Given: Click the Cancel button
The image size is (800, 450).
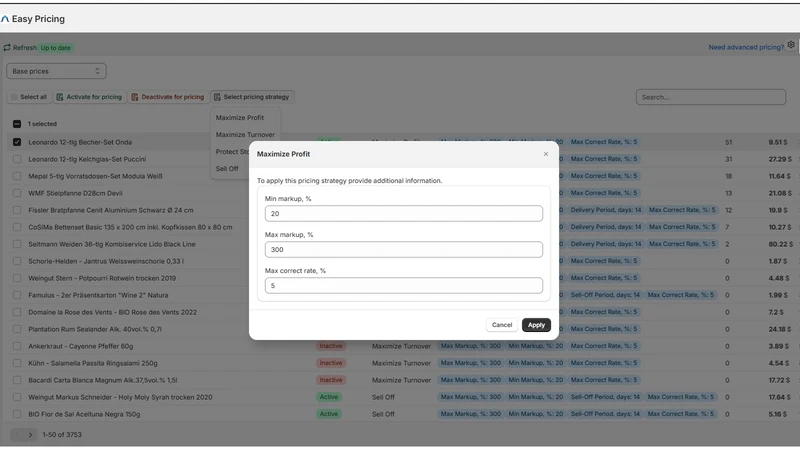Looking at the screenshot, I should (x=502, y=325).
